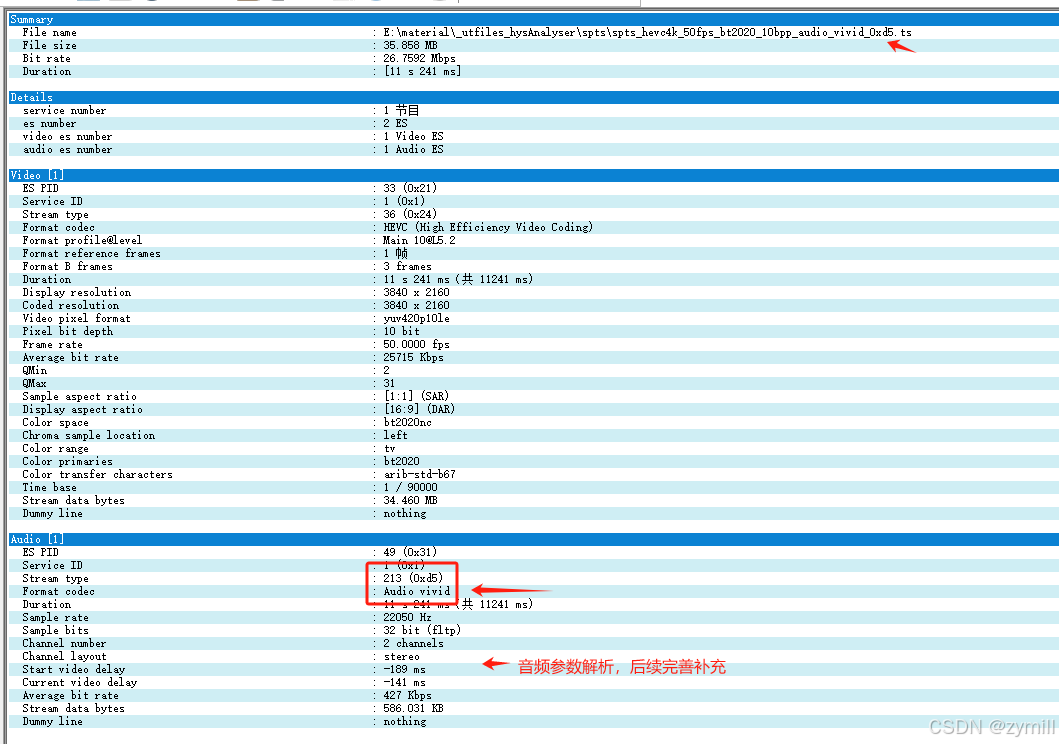Click the color space value bt2020nc
1059x744 pixels.
tap(407, 423)
